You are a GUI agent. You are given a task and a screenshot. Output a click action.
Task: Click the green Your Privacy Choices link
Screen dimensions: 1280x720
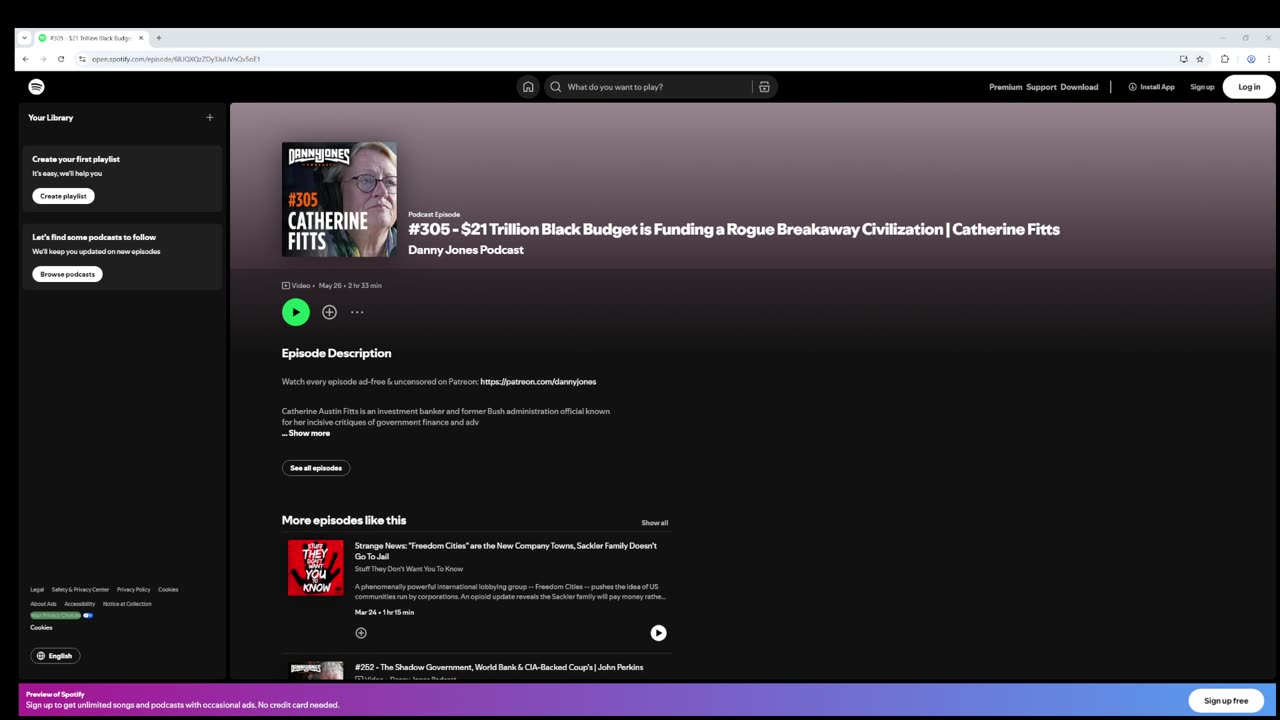[55, 615]
